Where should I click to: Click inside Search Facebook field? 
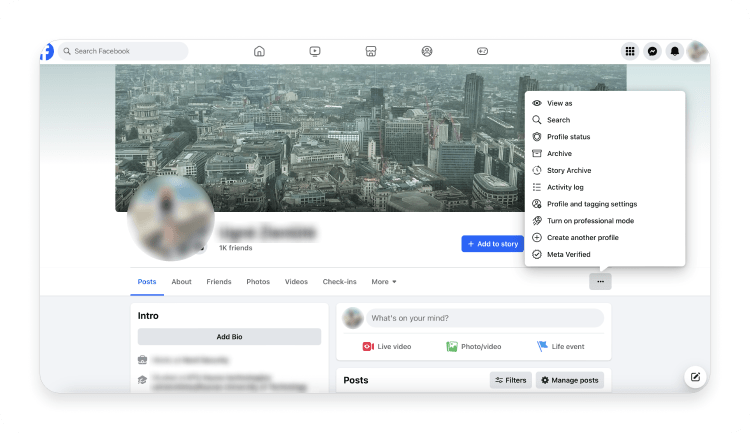(123, 51)
